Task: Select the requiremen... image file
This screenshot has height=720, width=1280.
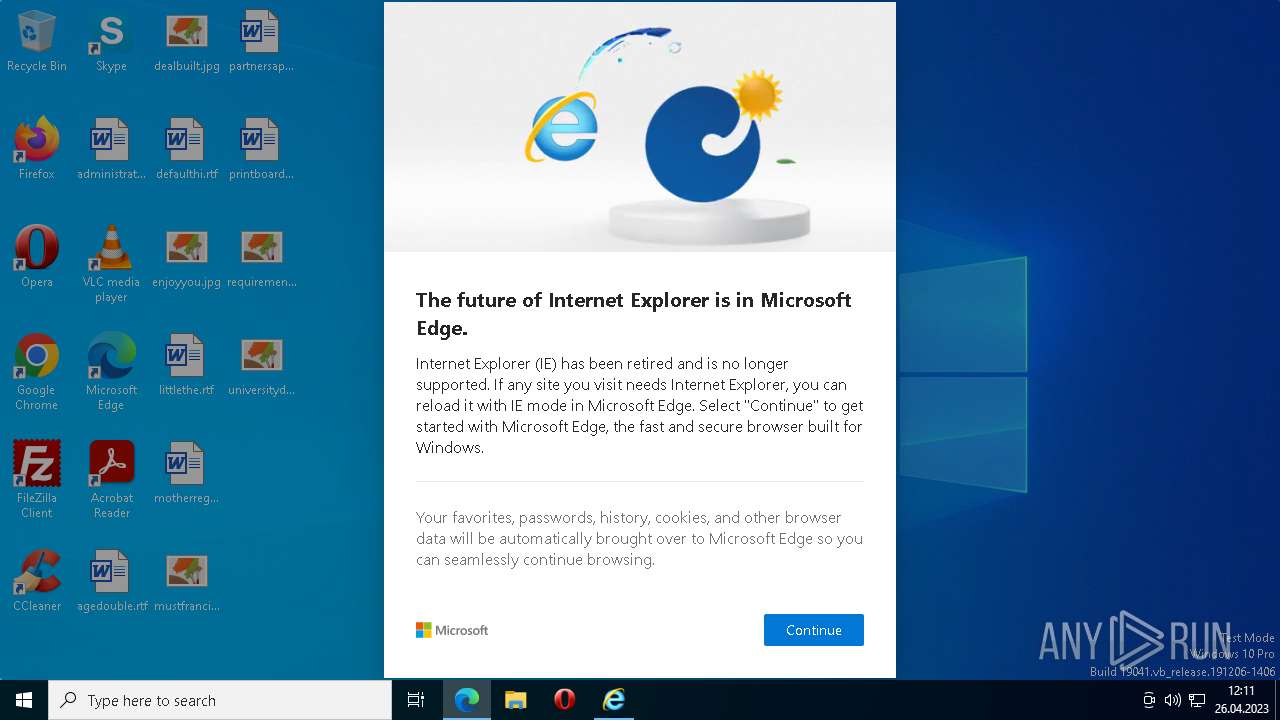Action: [x=261, y=257]
